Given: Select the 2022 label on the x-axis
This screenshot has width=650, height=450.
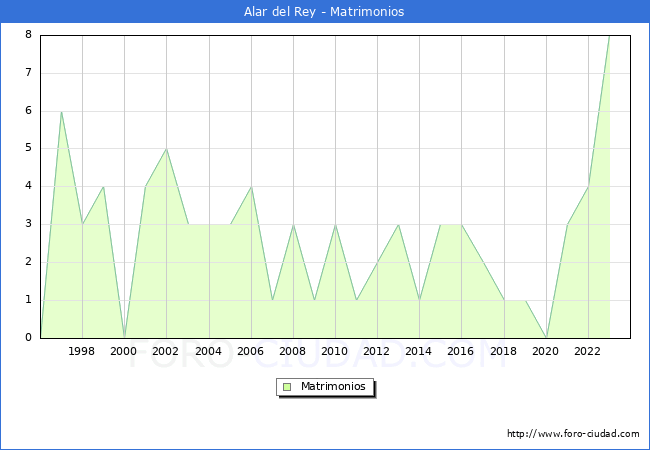Looking at the screenshot, I should coord(587,351).
